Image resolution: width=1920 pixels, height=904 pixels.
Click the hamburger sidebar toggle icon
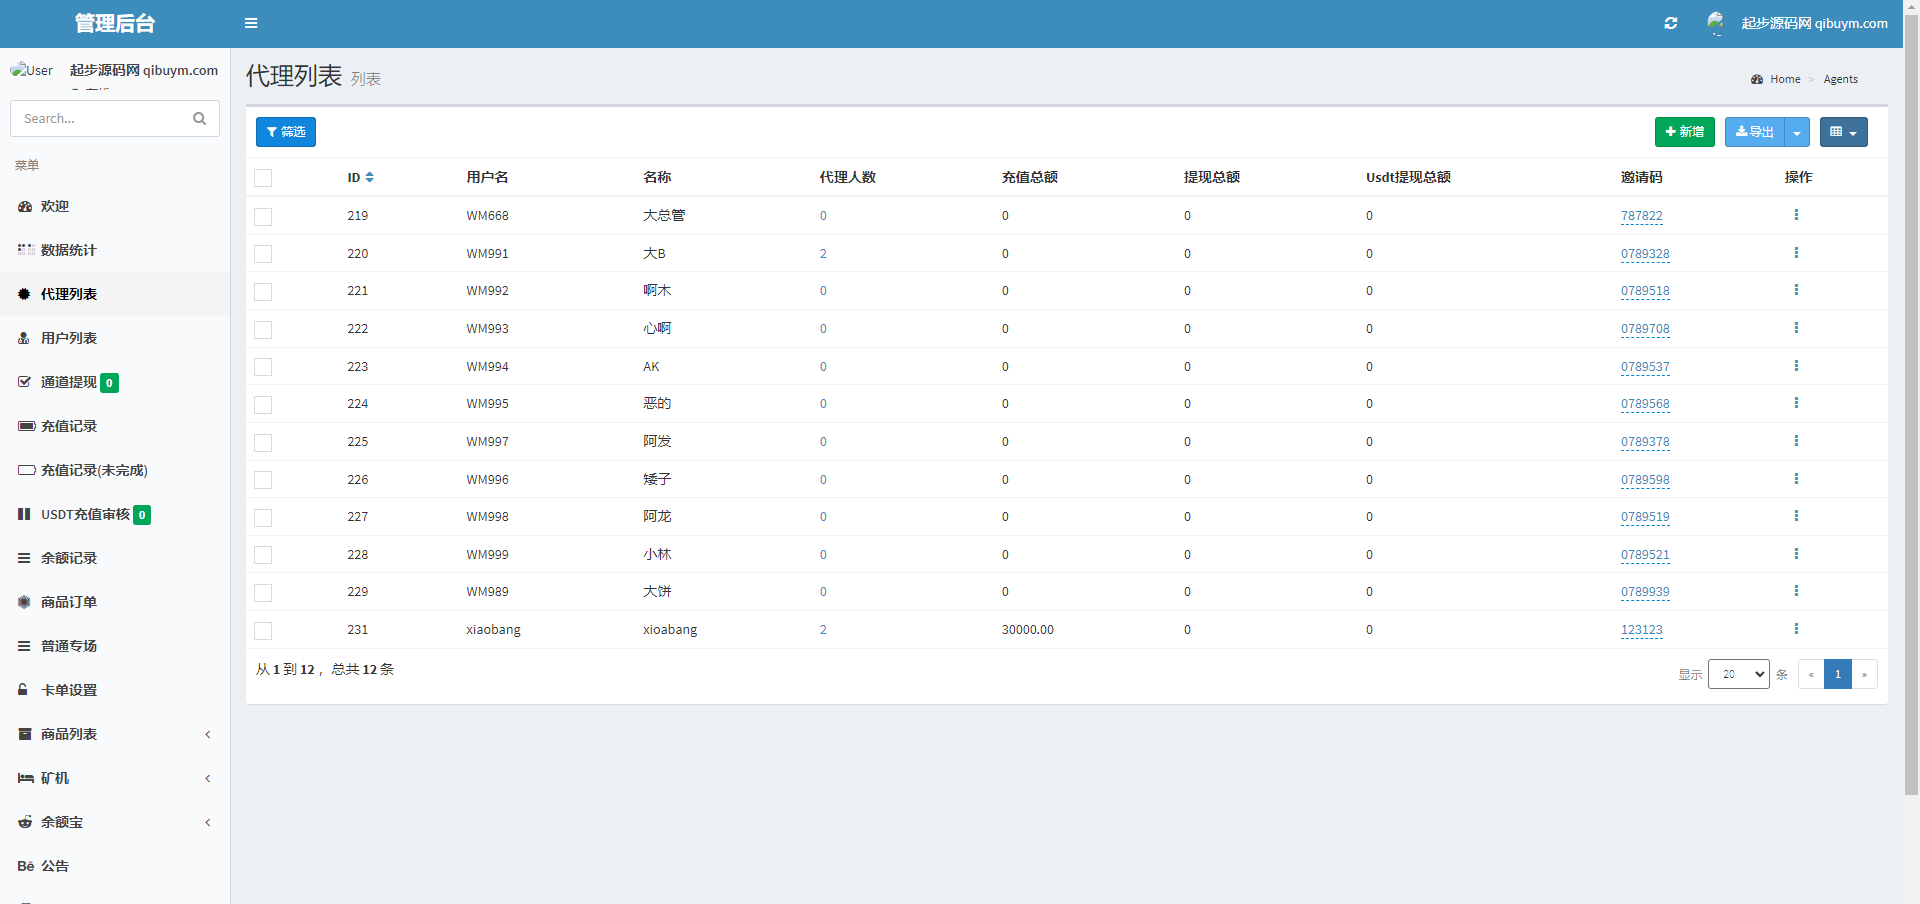click(251, 23)
